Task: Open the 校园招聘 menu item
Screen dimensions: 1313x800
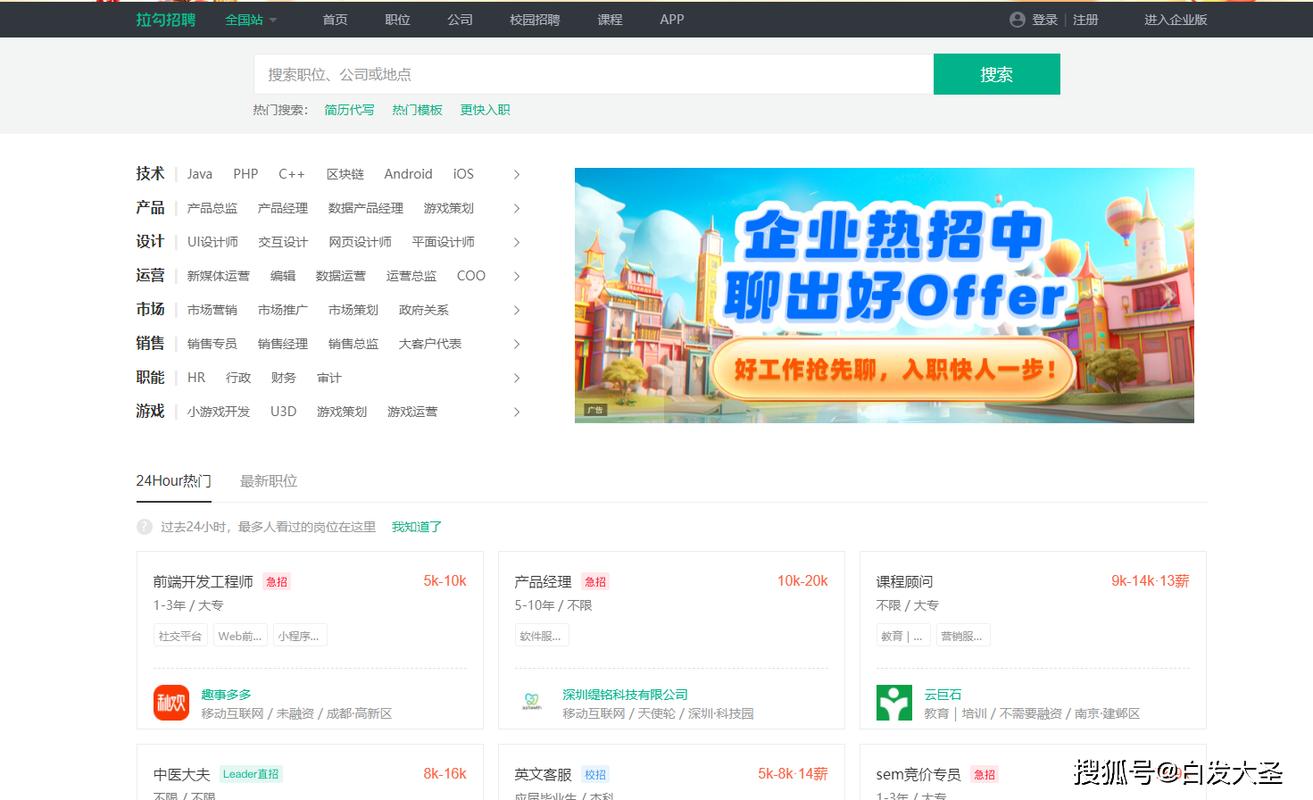Action: 533,19
